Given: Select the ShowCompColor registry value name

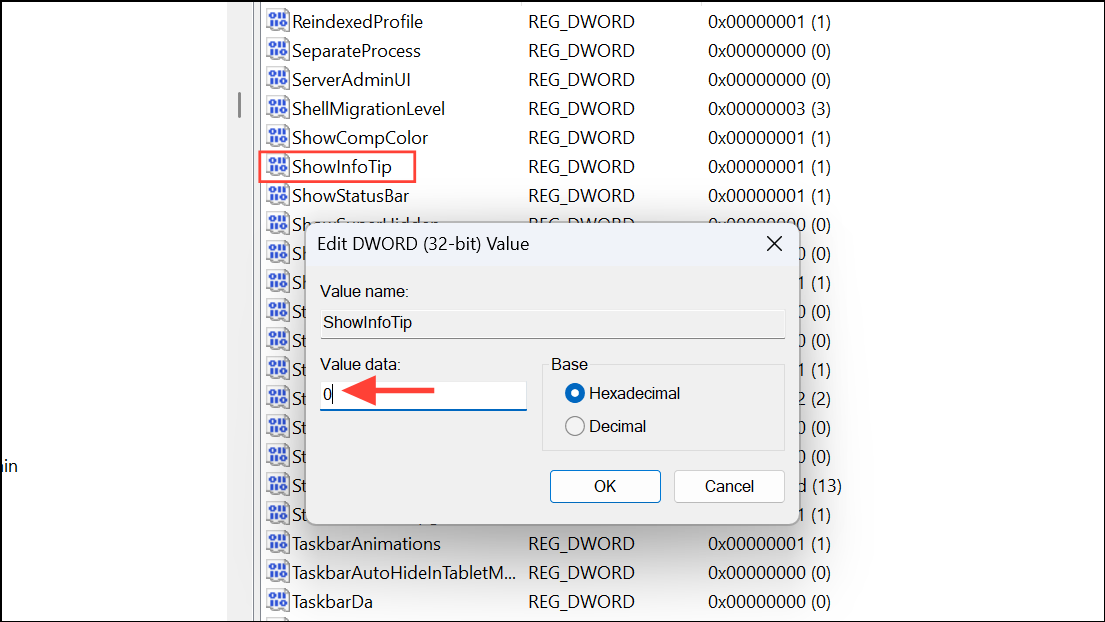Looking at the screenshot, I should coord(362,137).
